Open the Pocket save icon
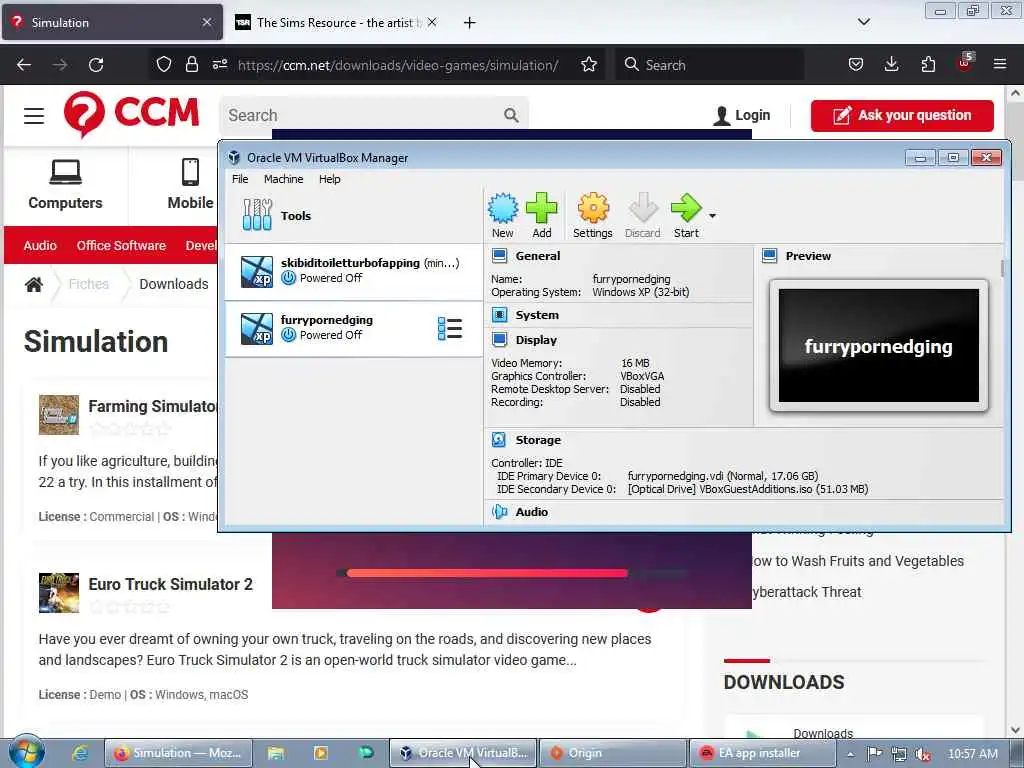This screenshot has height=768, width=1024. tap(856, 64)
